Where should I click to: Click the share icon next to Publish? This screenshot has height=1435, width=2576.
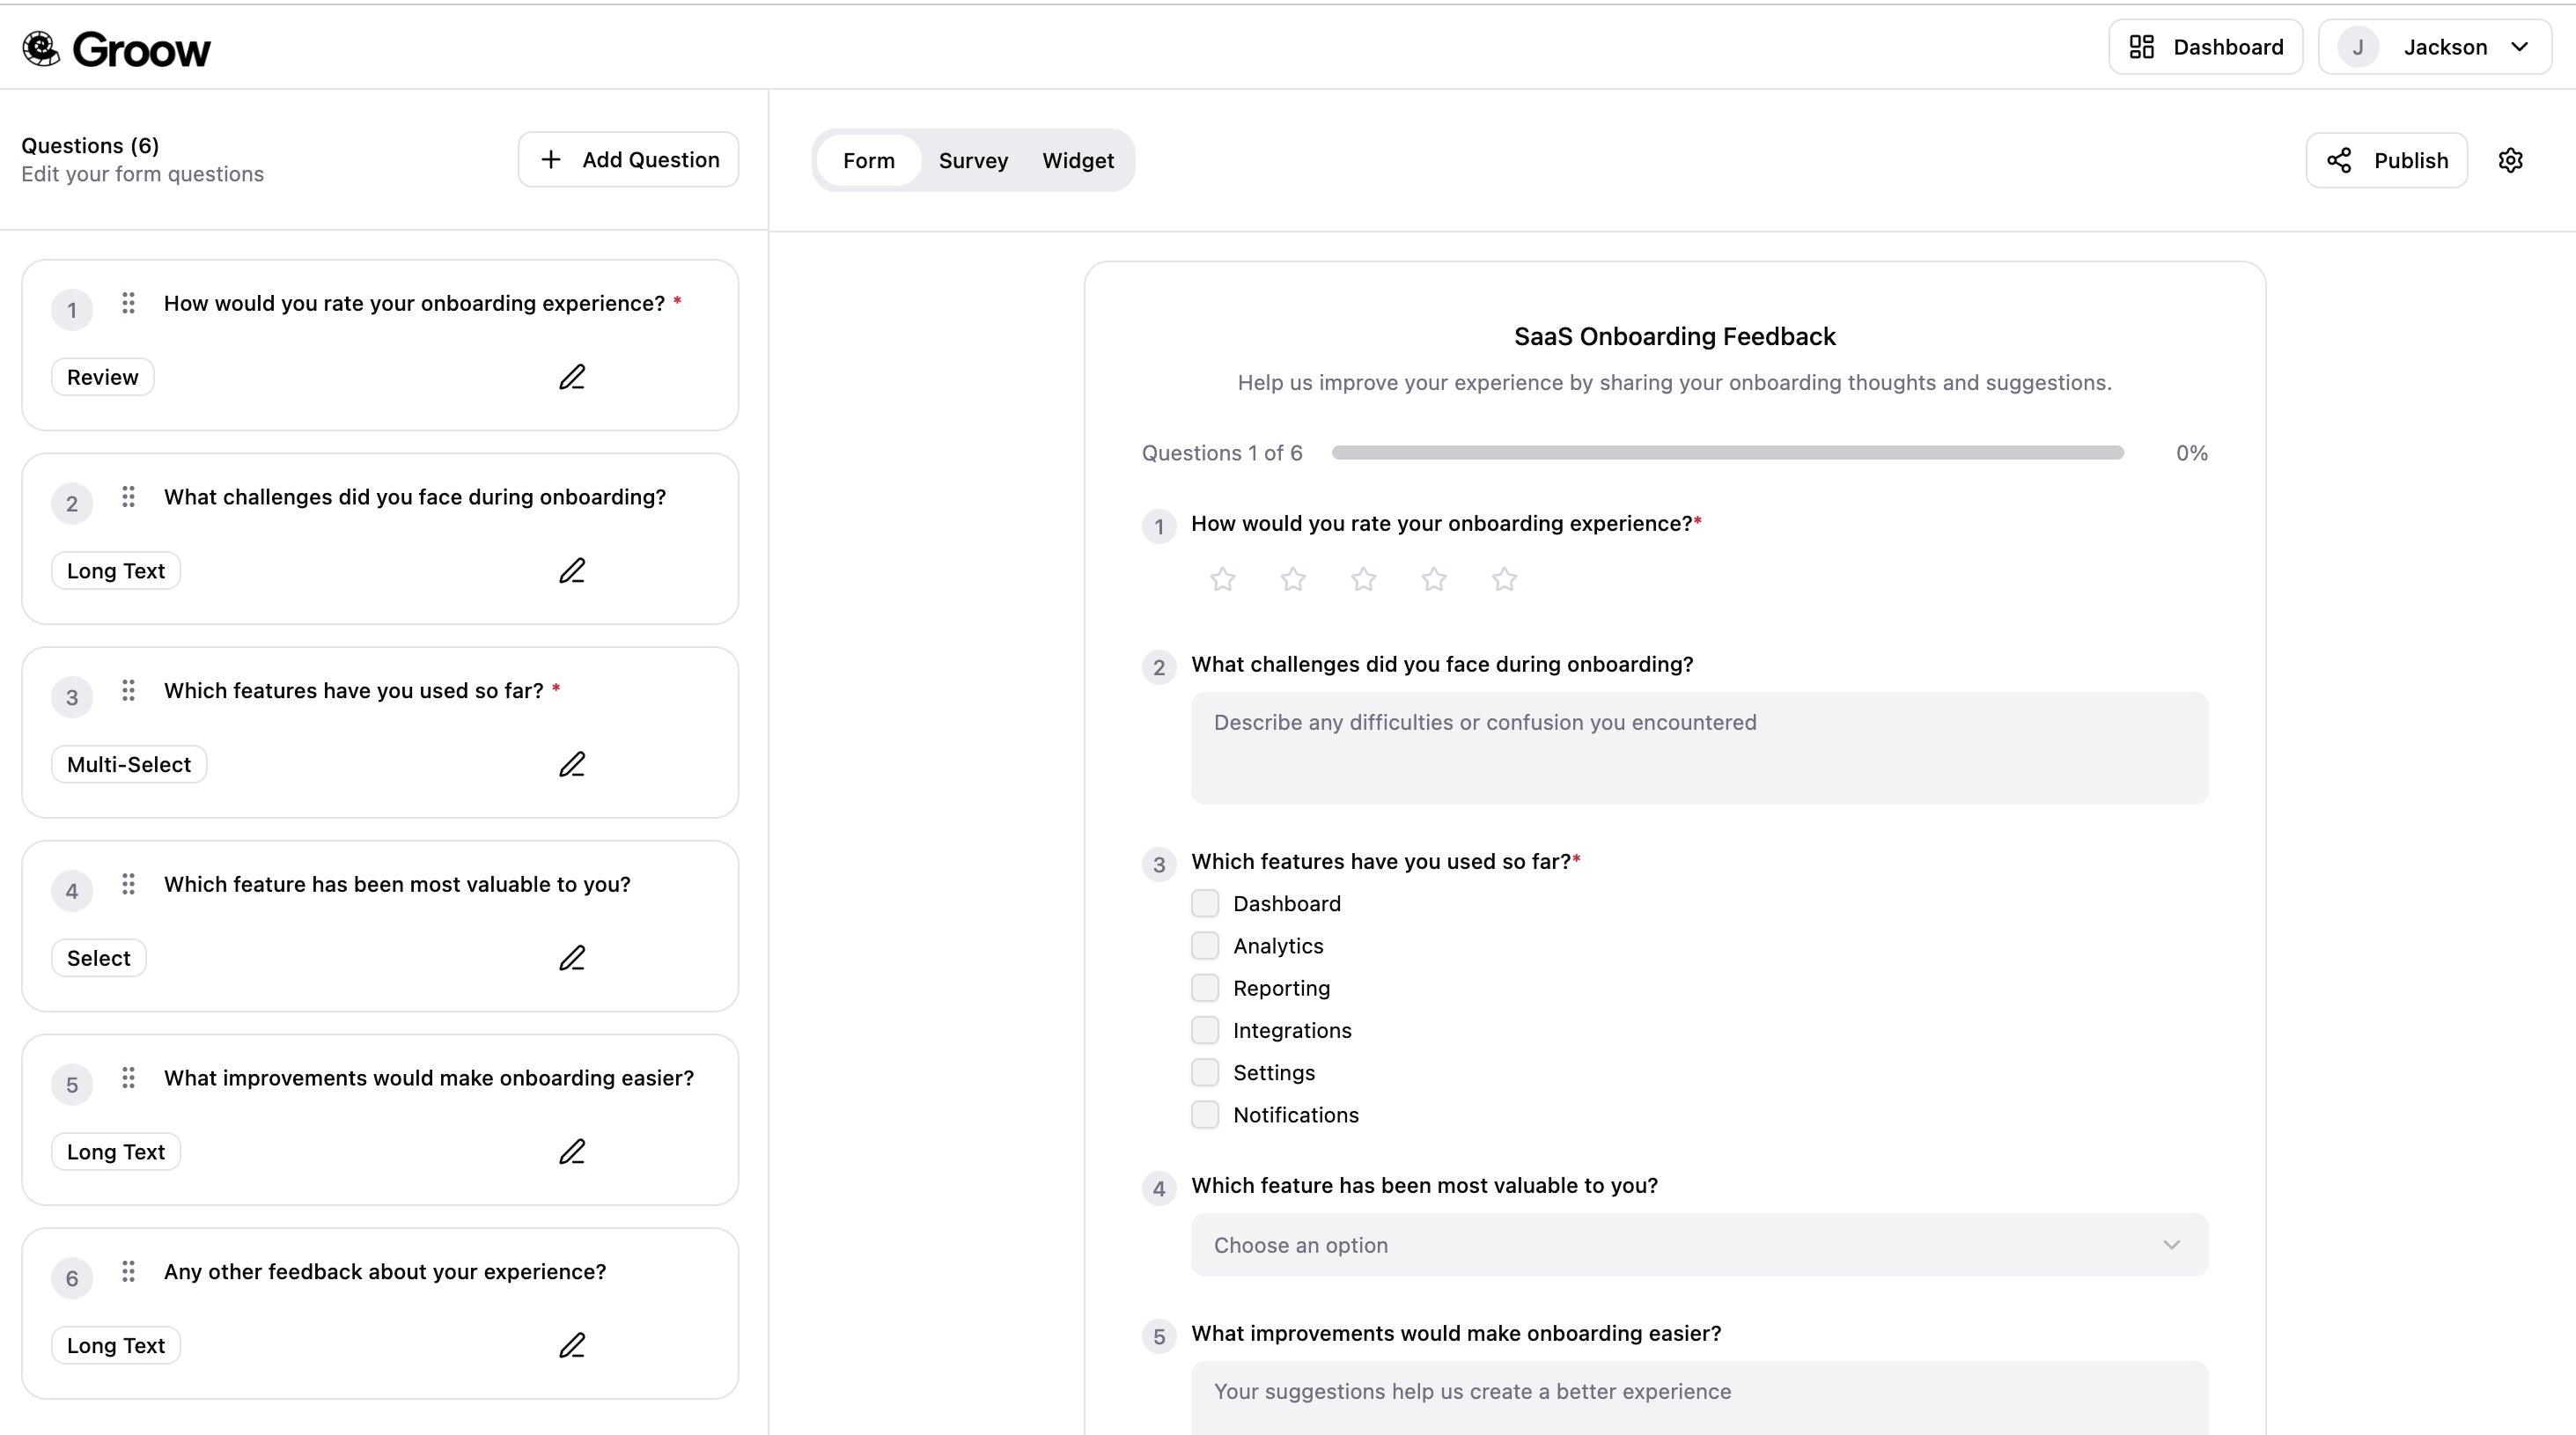(x=2339, y=160)
